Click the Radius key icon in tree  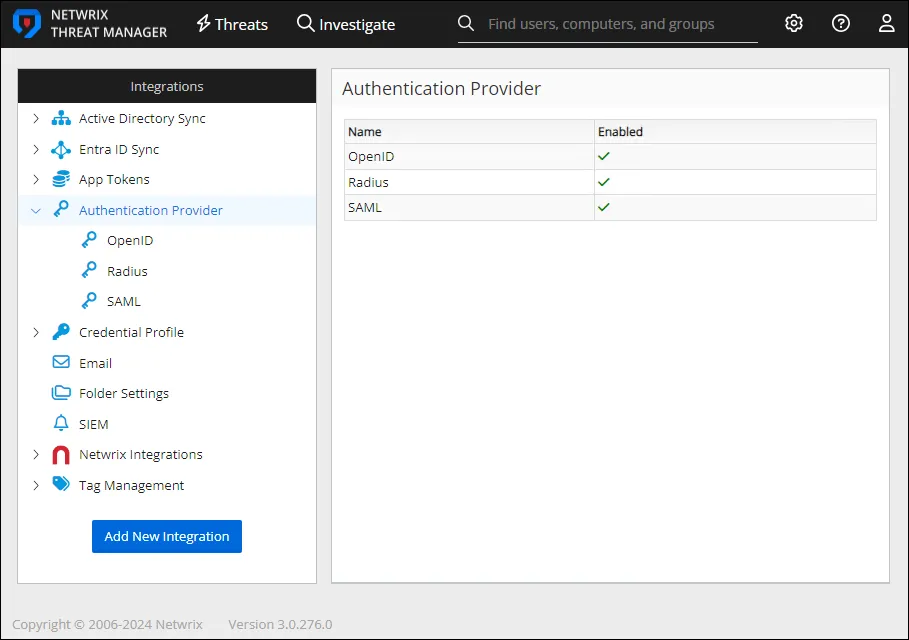[89, 270]
